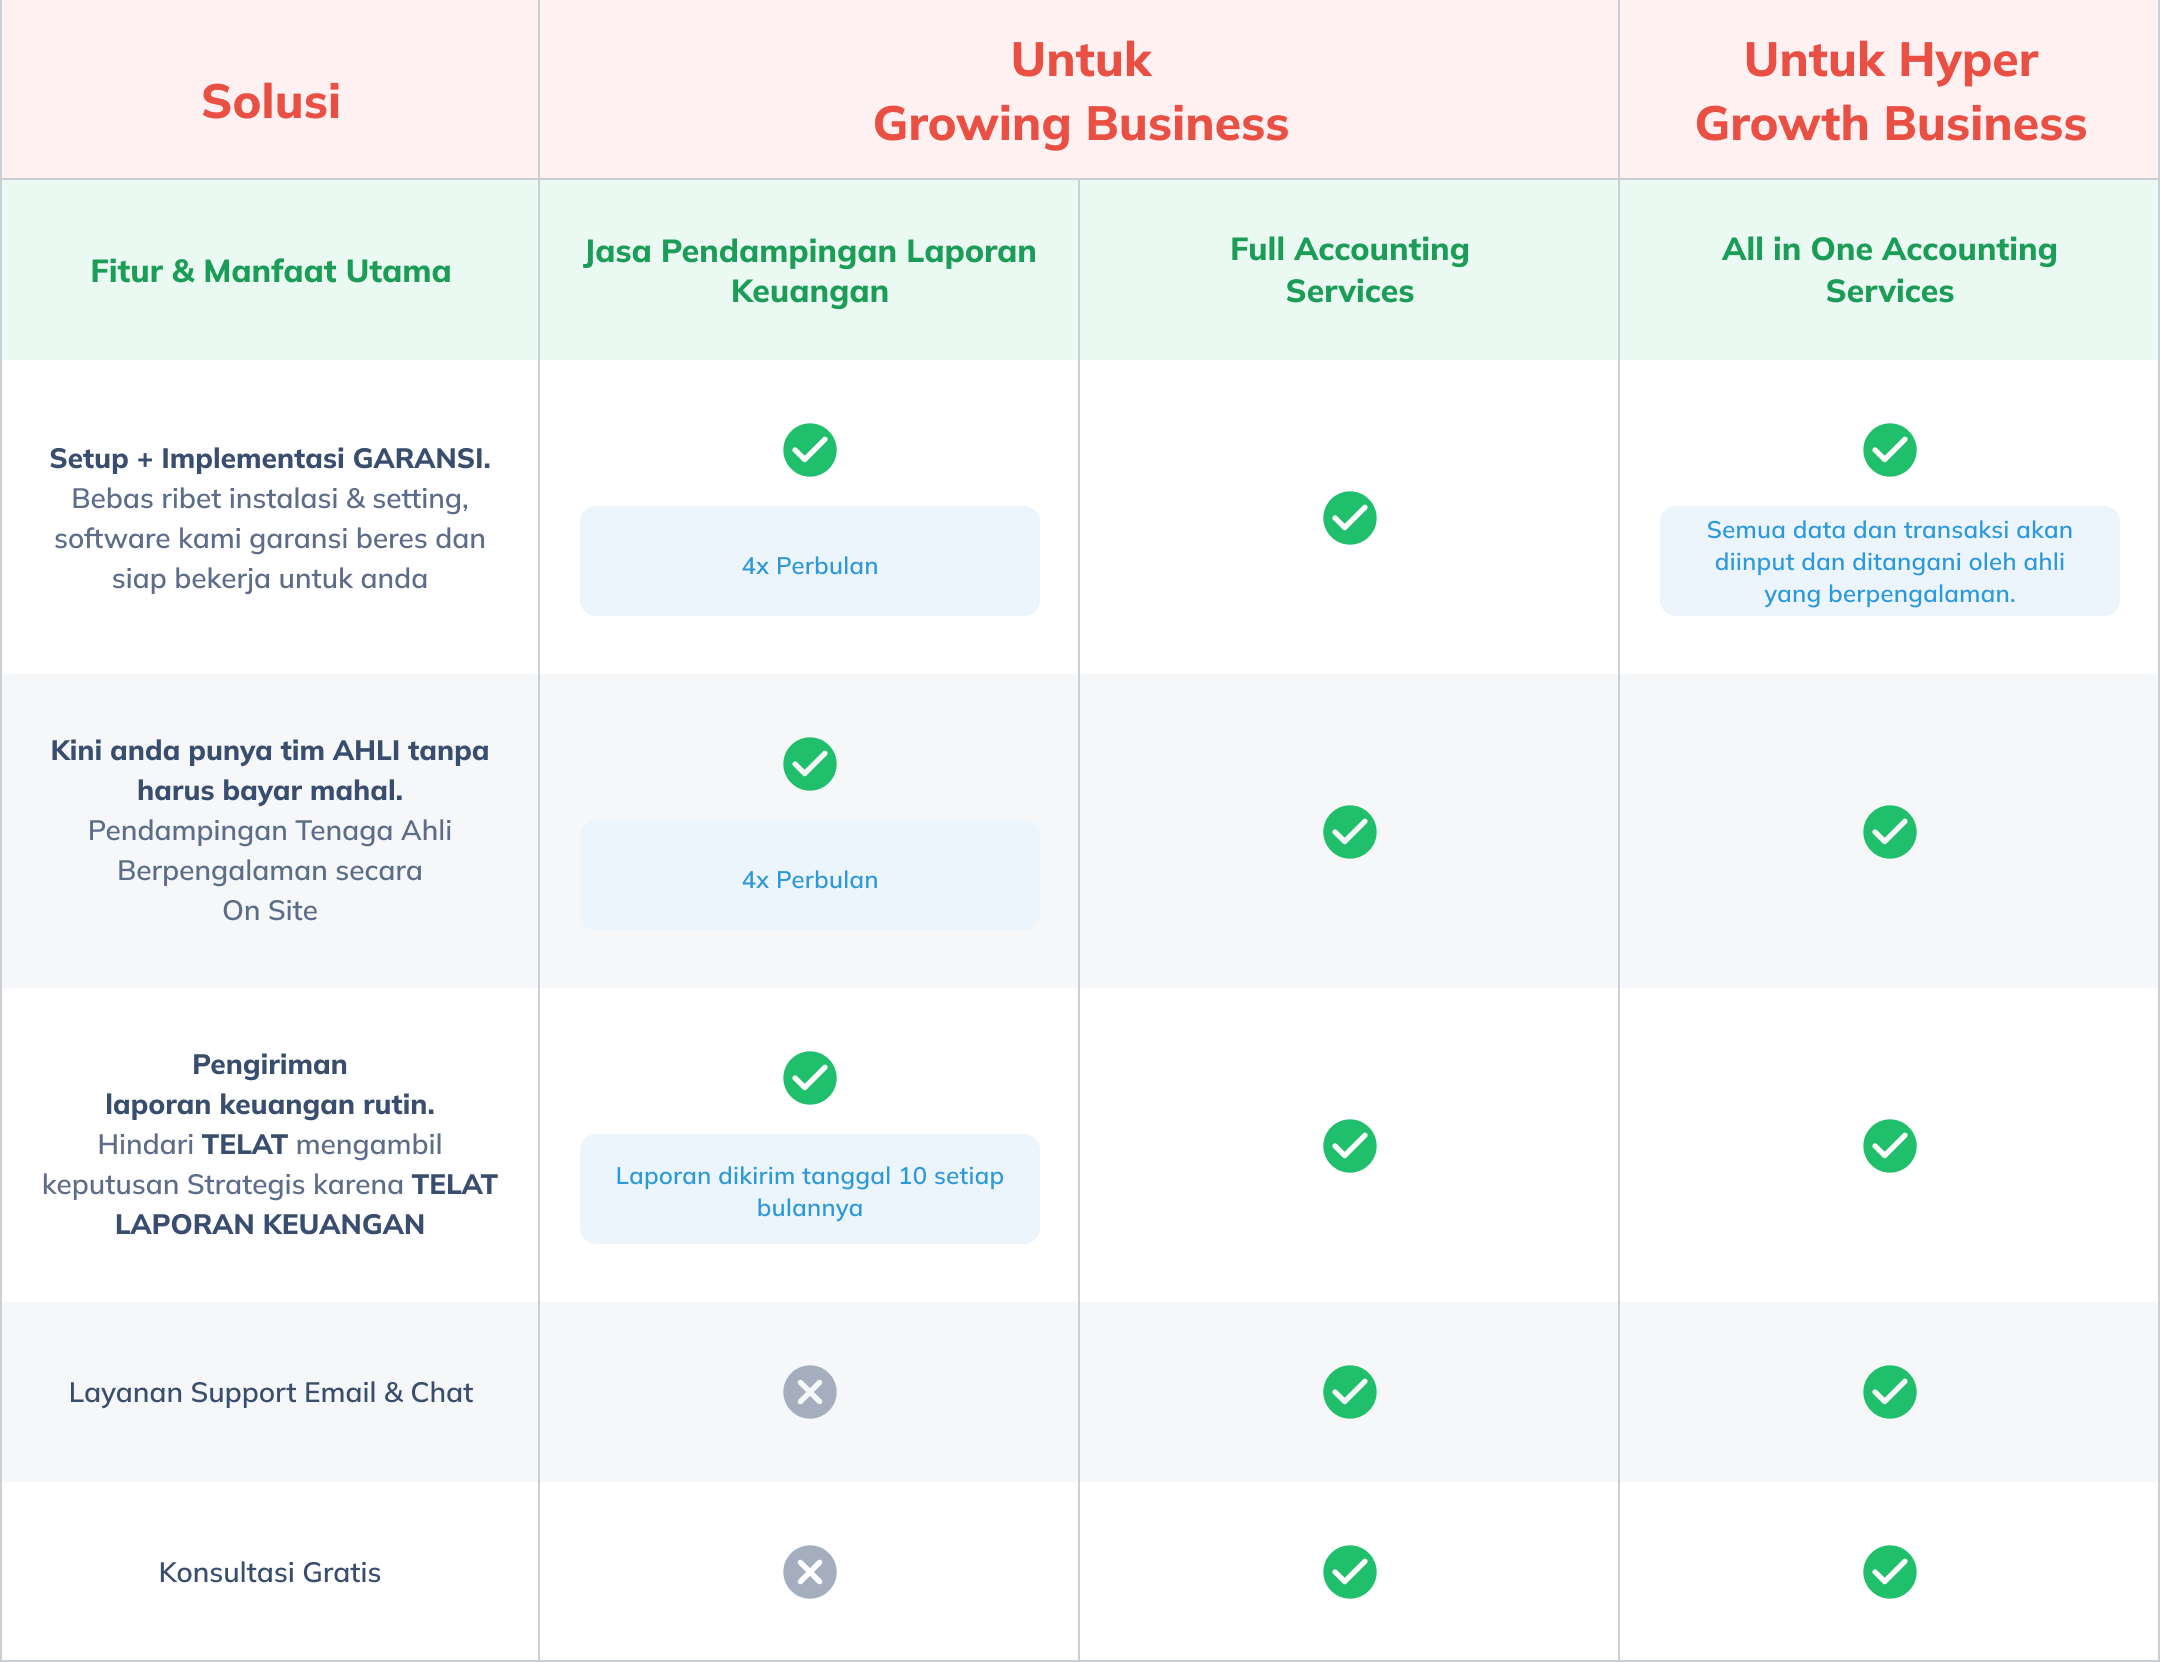Screen dimensions: 2160x1662
Task: Click tim AHLI check under Full Accounting Services
Action: (x=1349, y=832)
